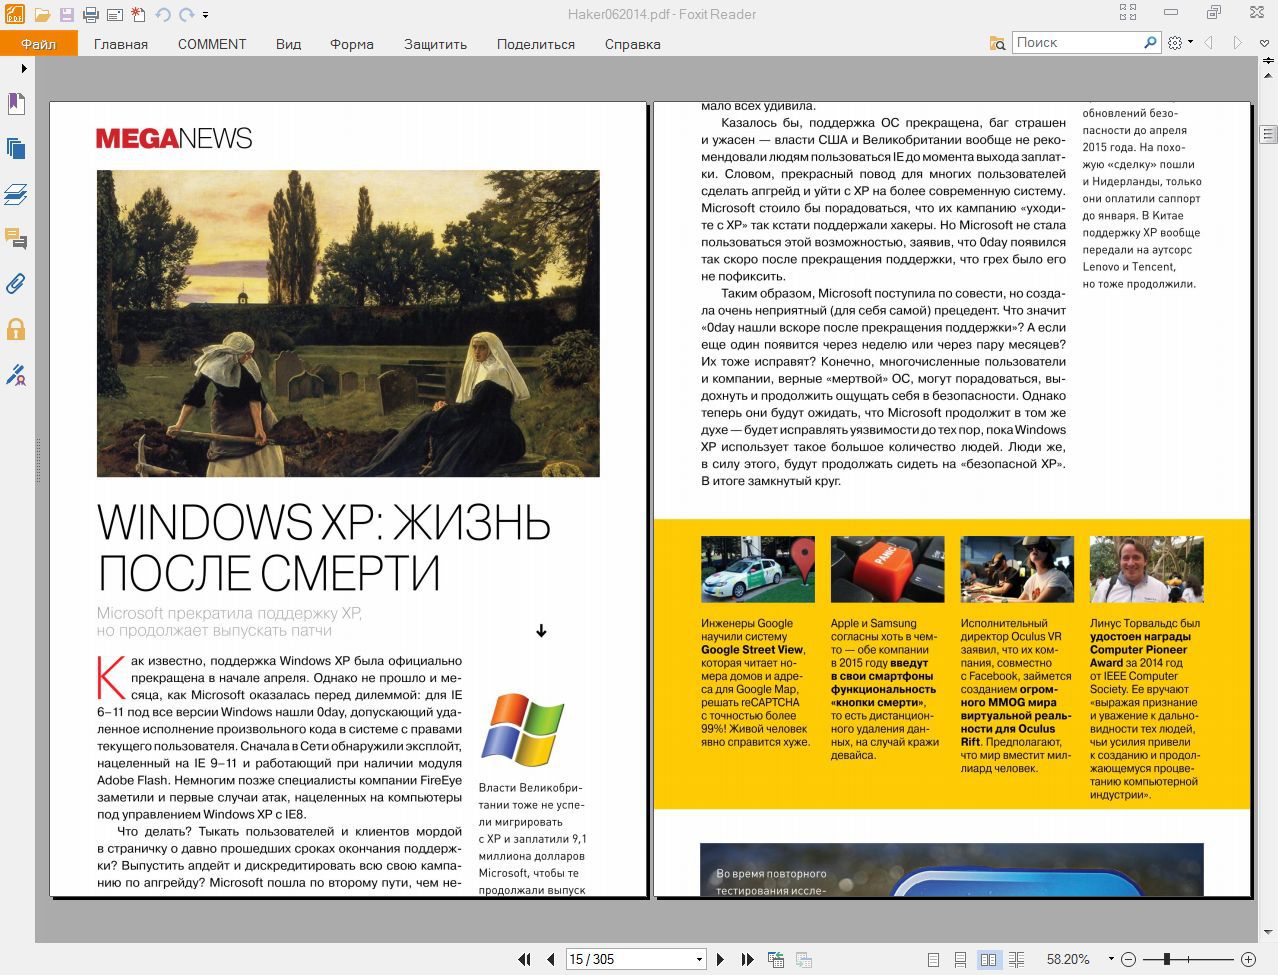The image size is (1278, 975).
Task: Open the Поделиться tab
Action: 536,44
